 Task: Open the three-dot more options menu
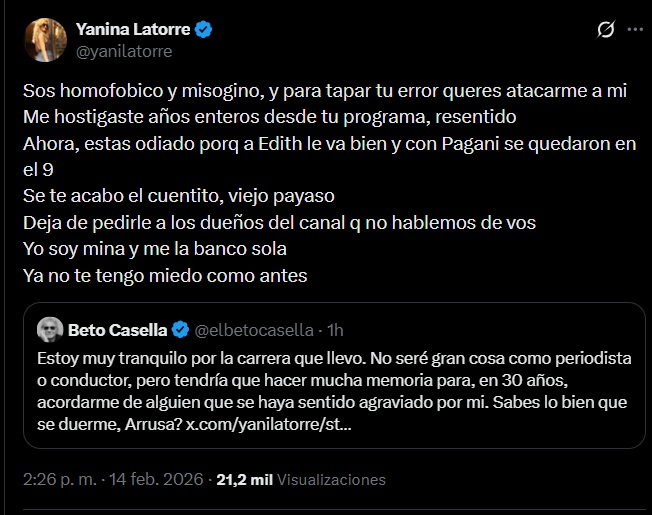[x=634, y=30]
